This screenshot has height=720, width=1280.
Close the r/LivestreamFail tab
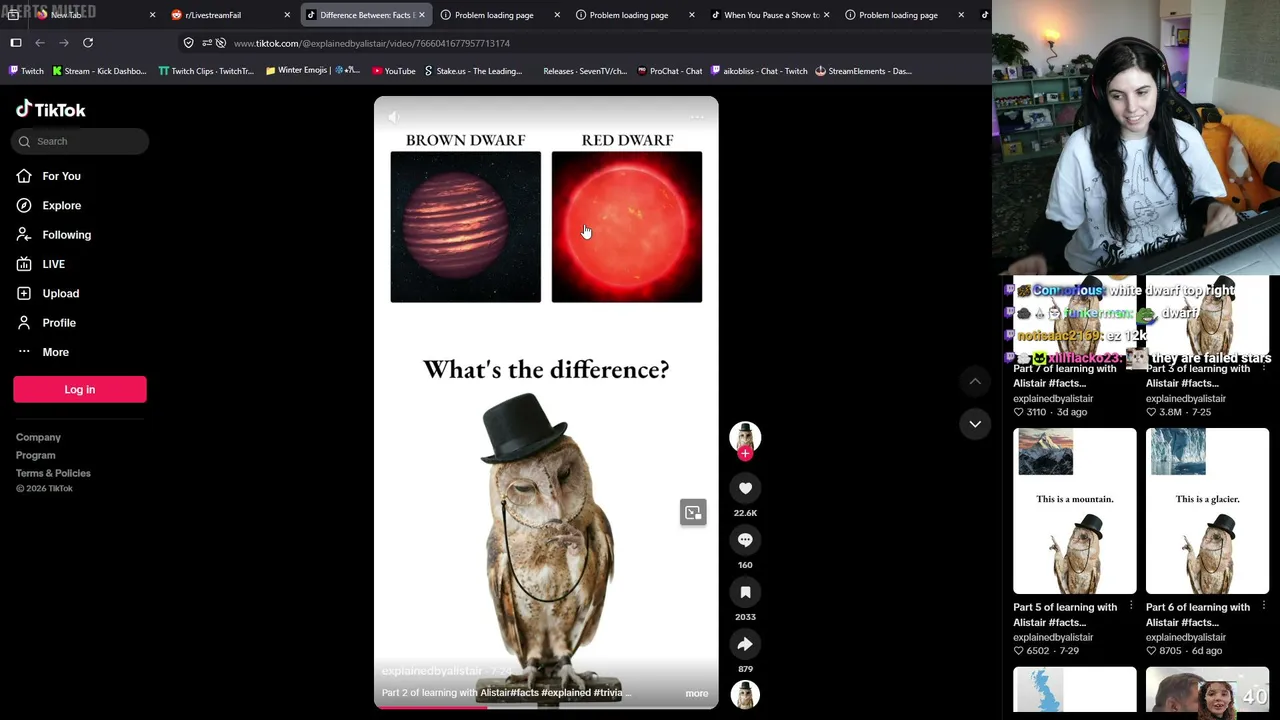click(x=287, y=15)
